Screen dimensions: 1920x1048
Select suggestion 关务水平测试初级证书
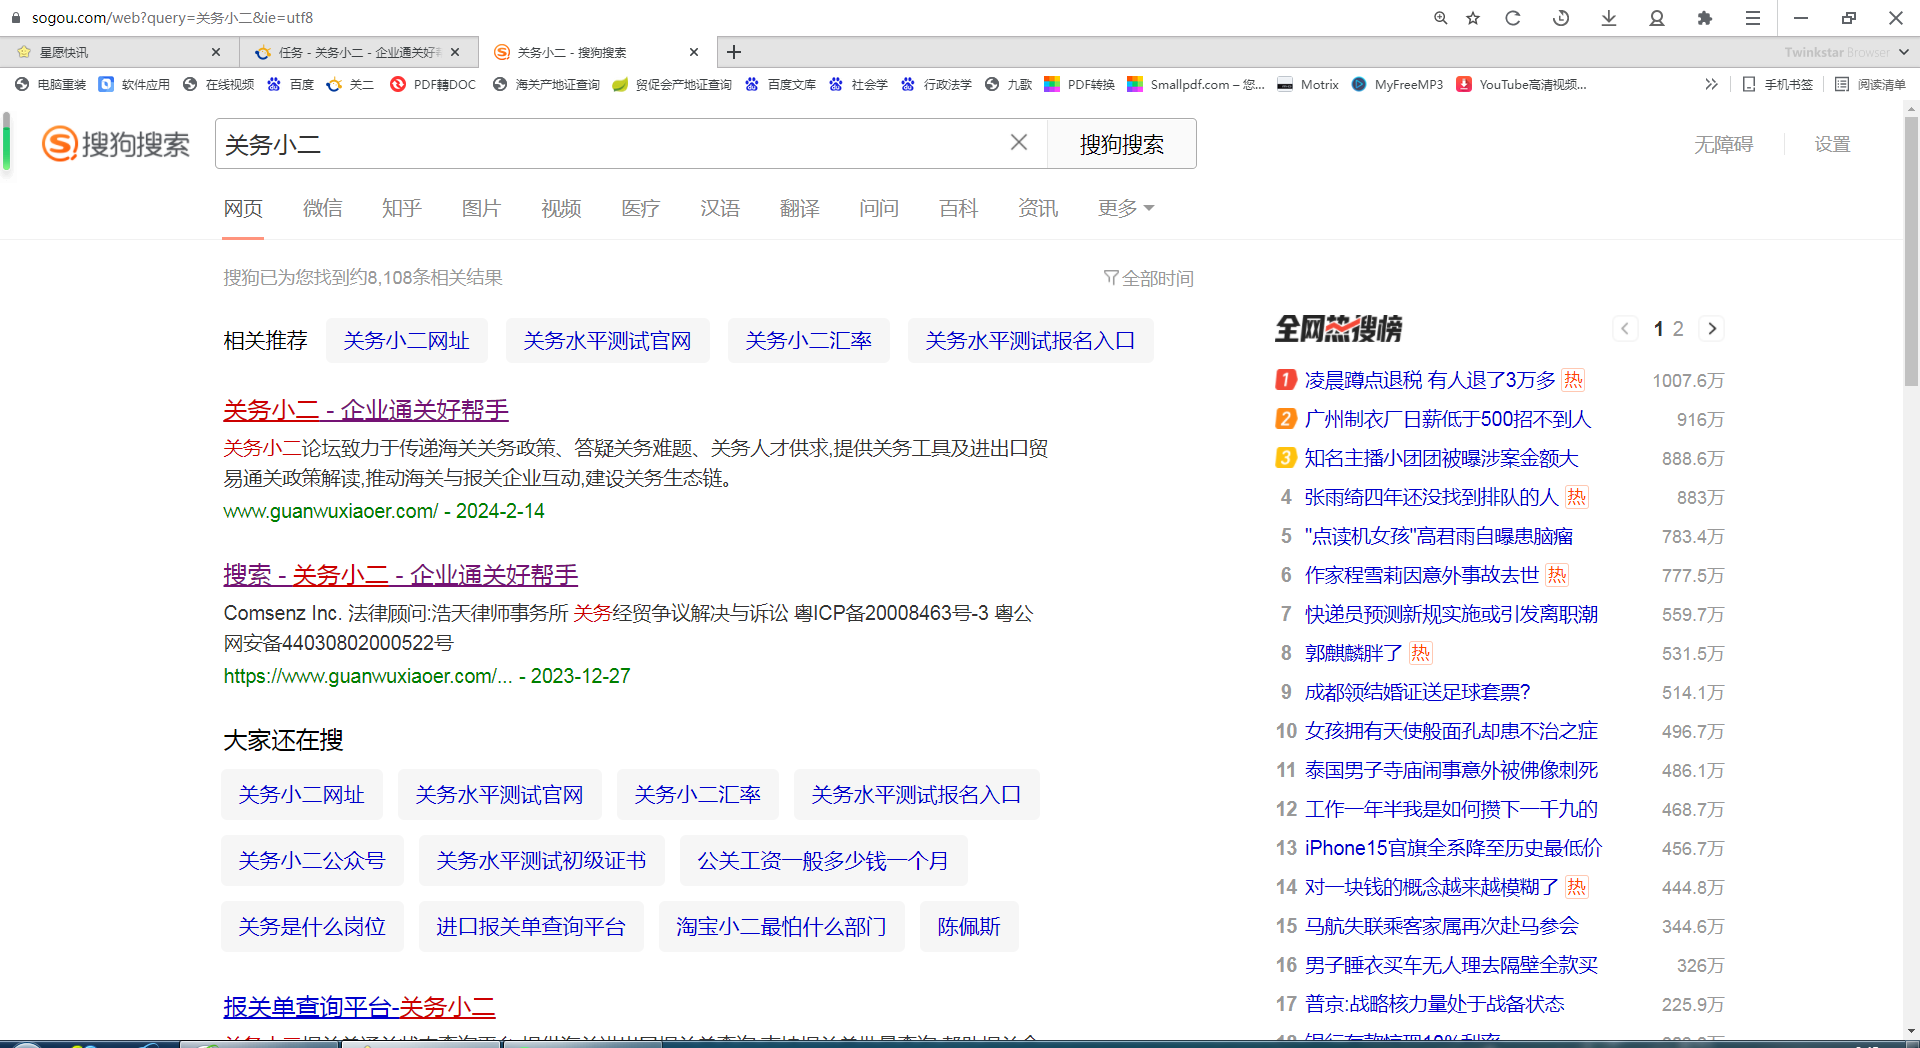(x=541, y=861)
